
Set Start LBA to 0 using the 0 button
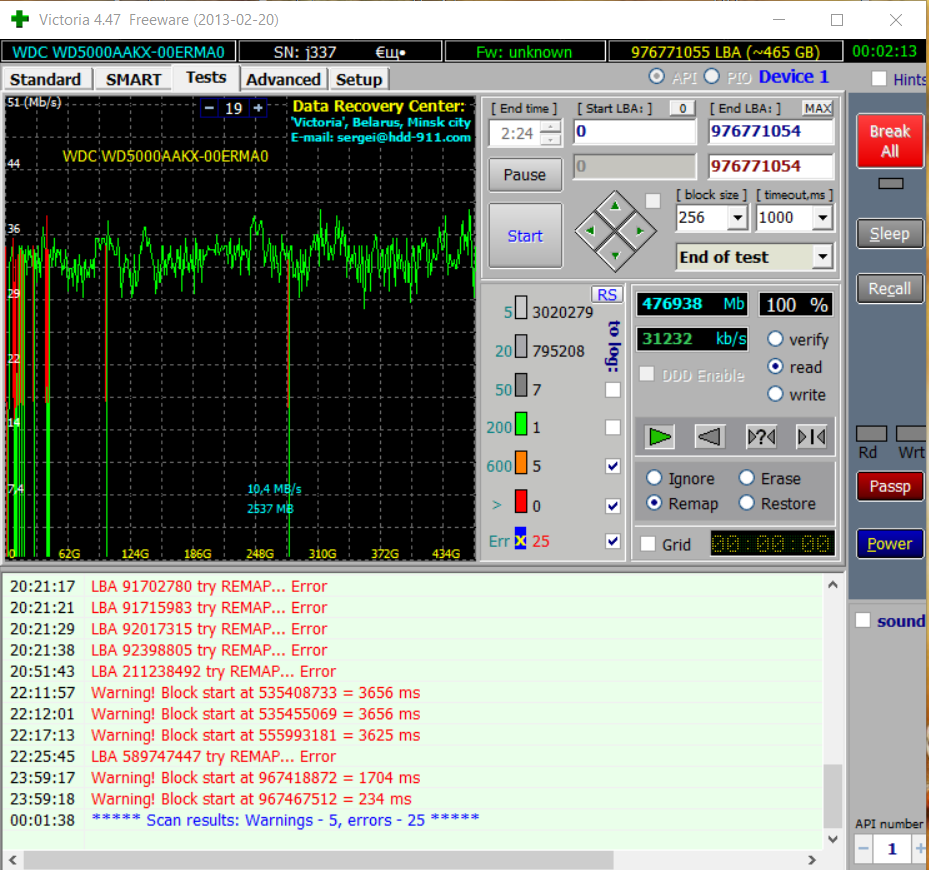(x=683, y=108)
